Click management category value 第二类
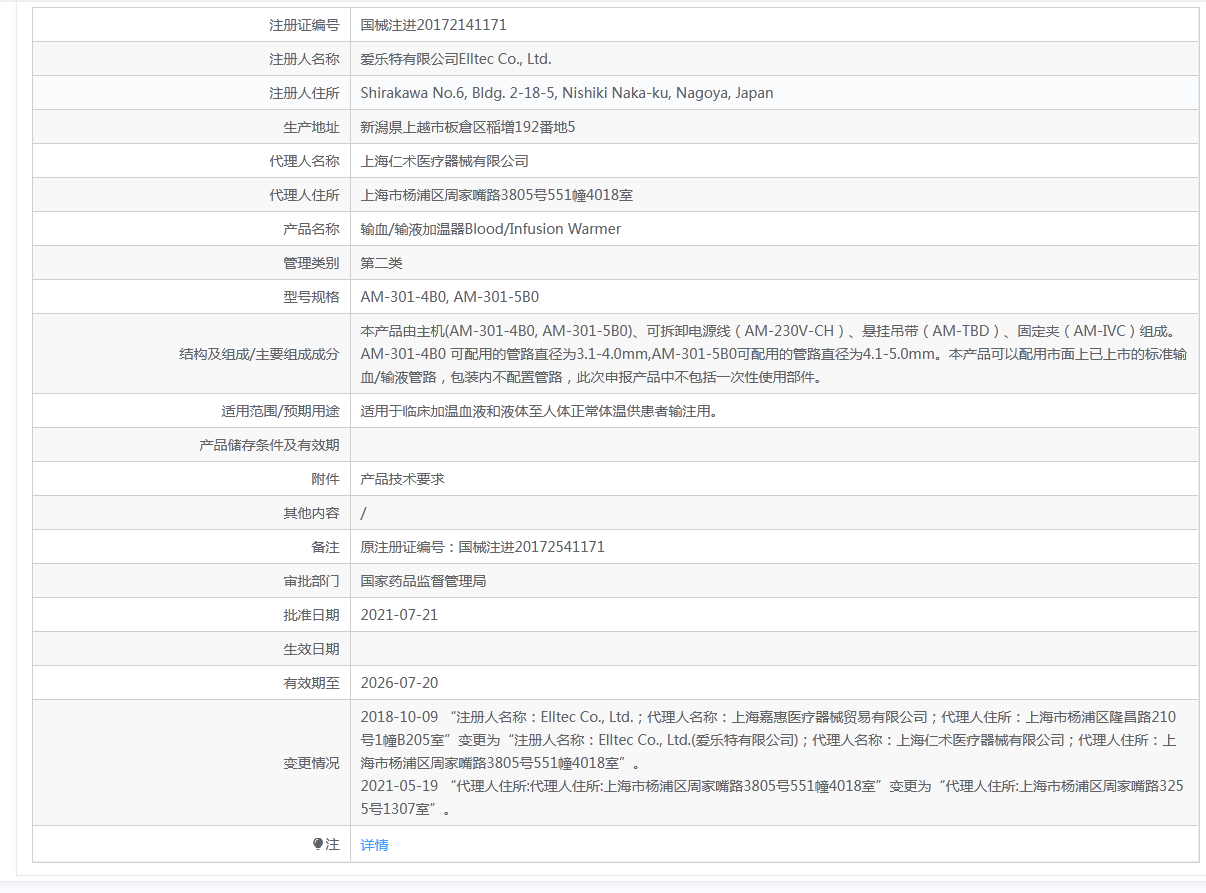 [381, 263]
